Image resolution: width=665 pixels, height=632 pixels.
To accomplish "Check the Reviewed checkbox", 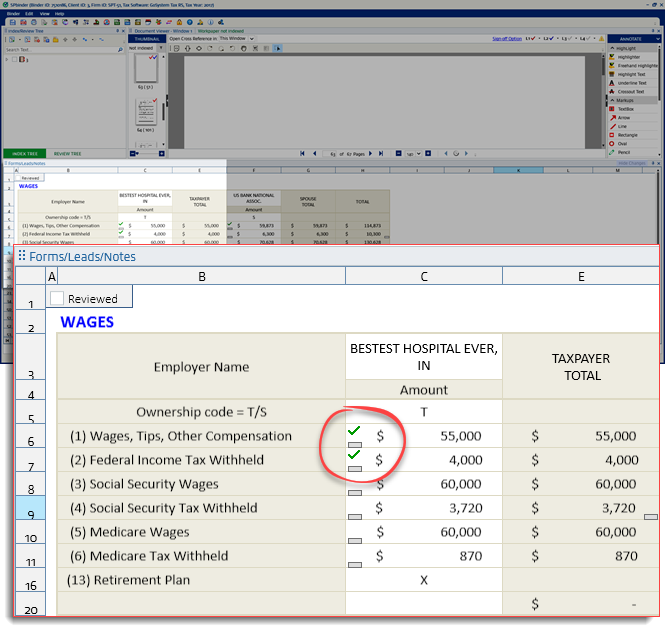I will pyautogui.click(x=57, y=298).
